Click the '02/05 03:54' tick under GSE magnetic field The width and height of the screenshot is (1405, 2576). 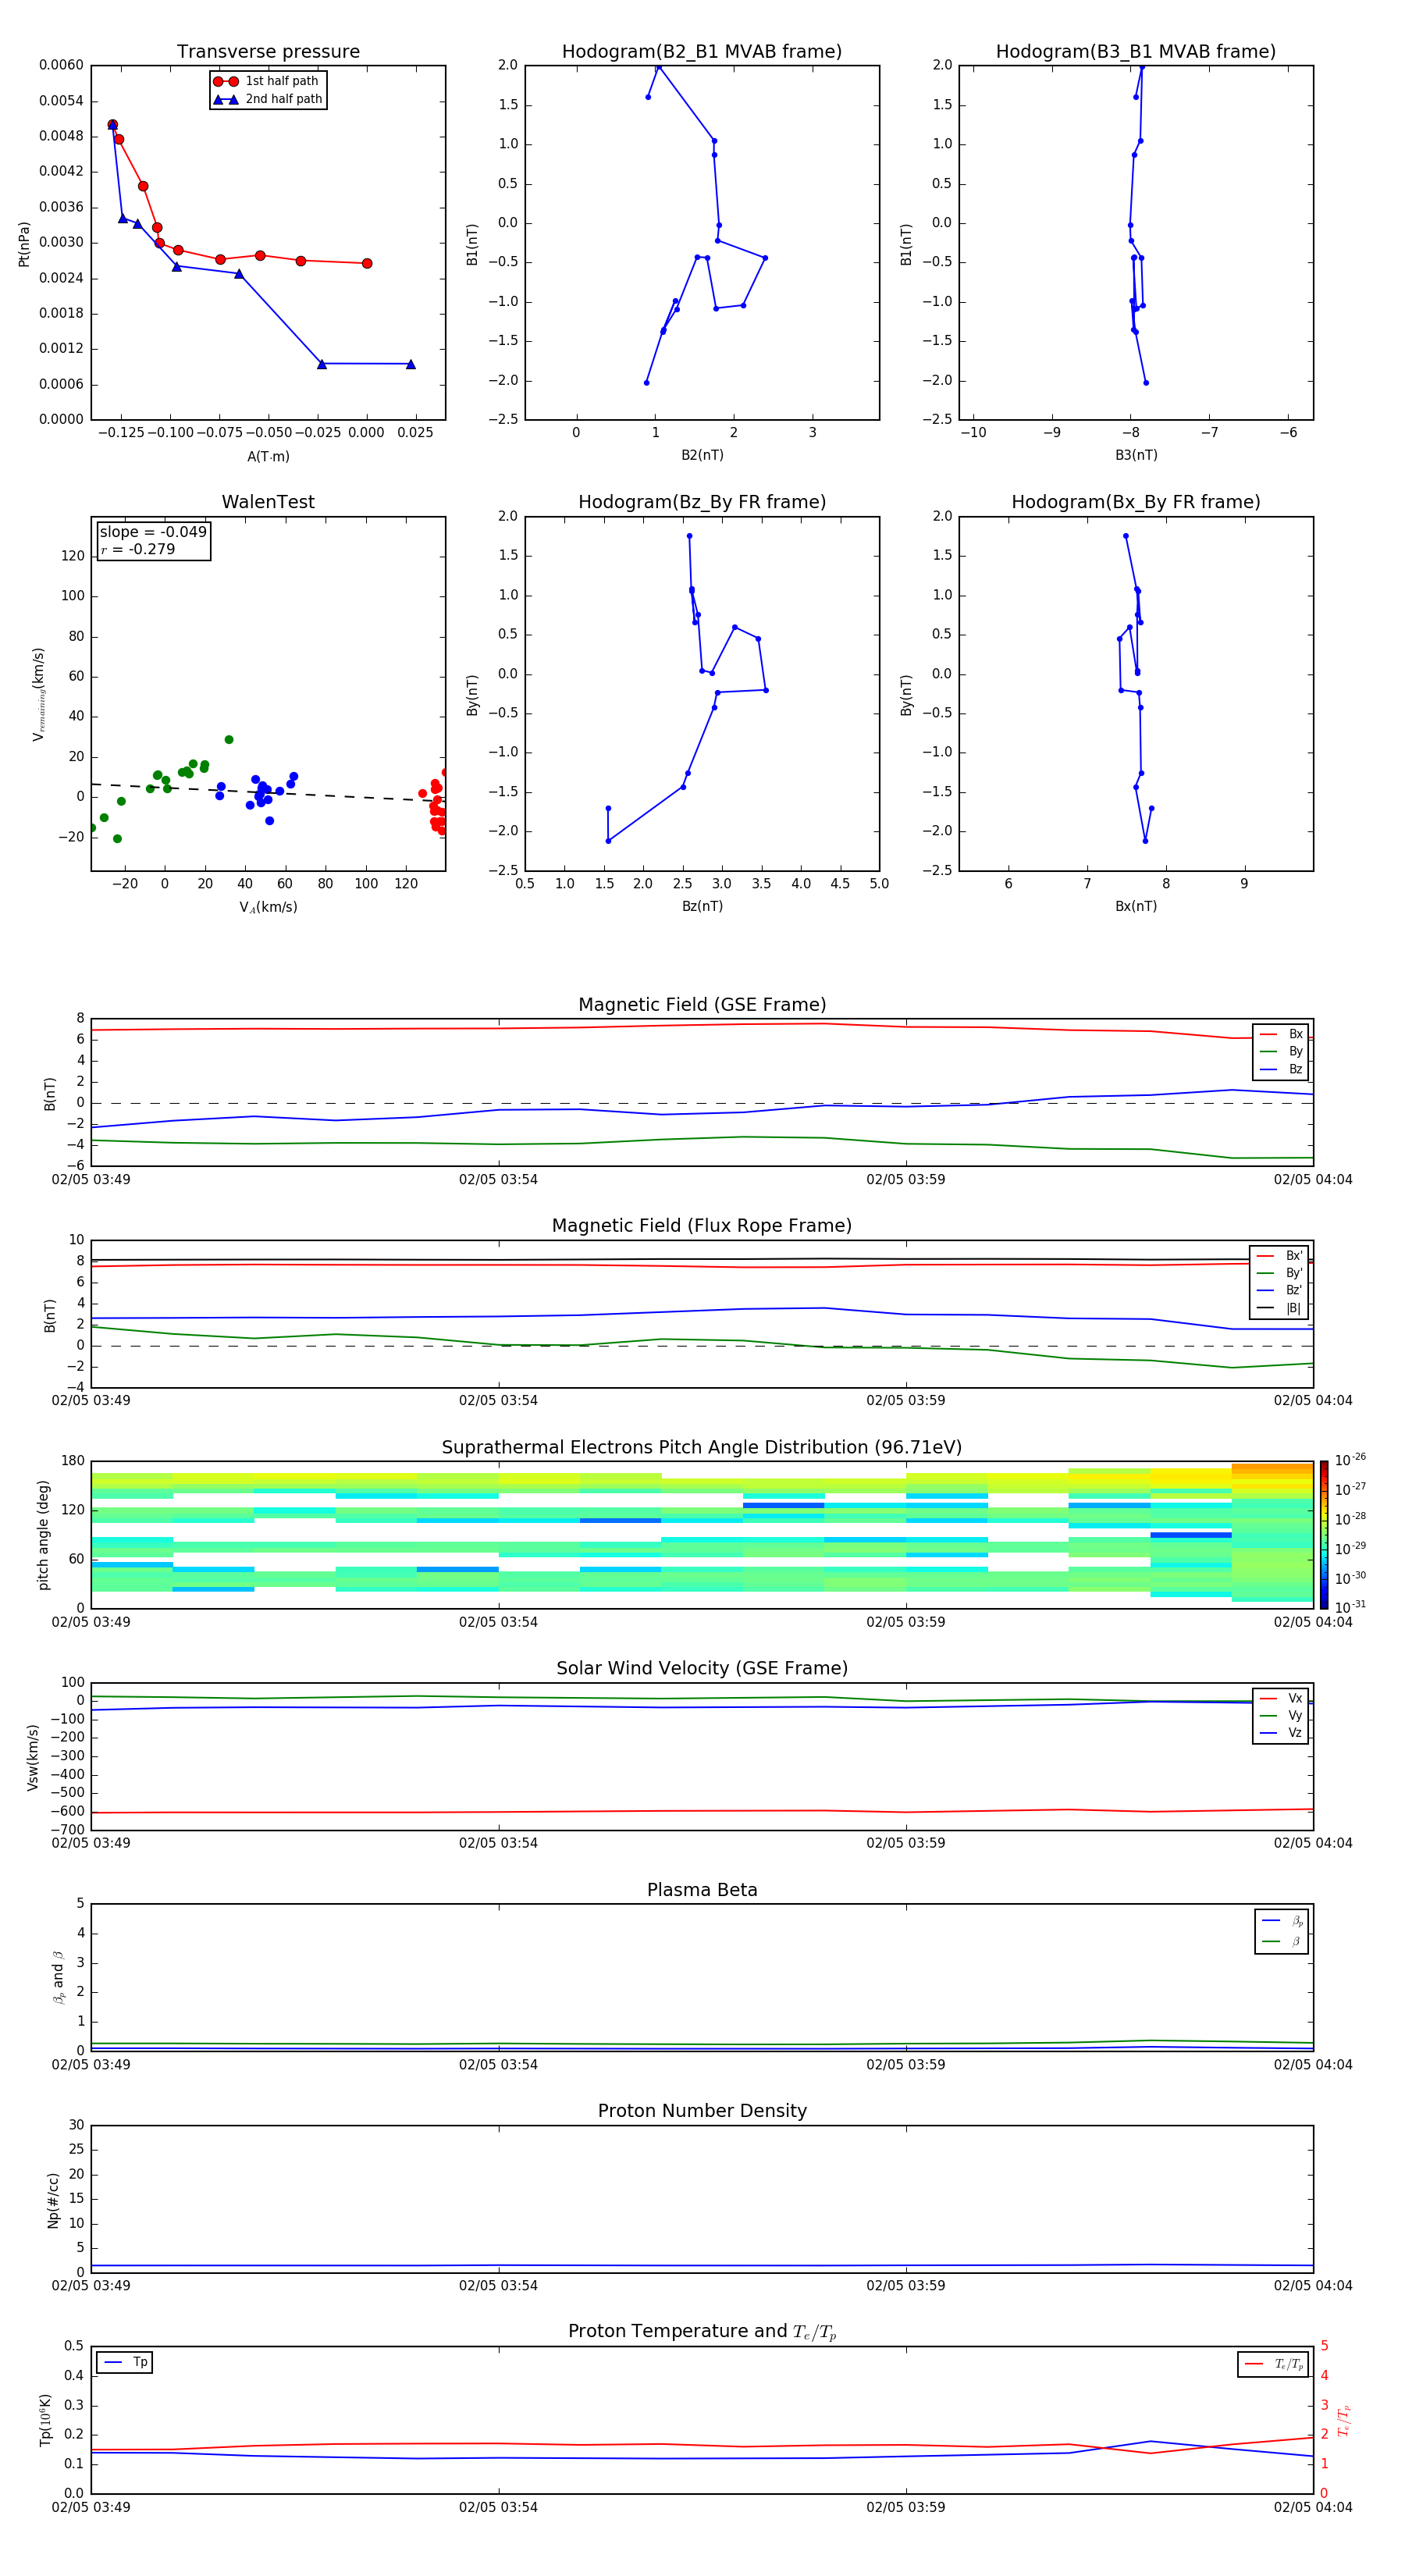click(x=498, y=1180)
